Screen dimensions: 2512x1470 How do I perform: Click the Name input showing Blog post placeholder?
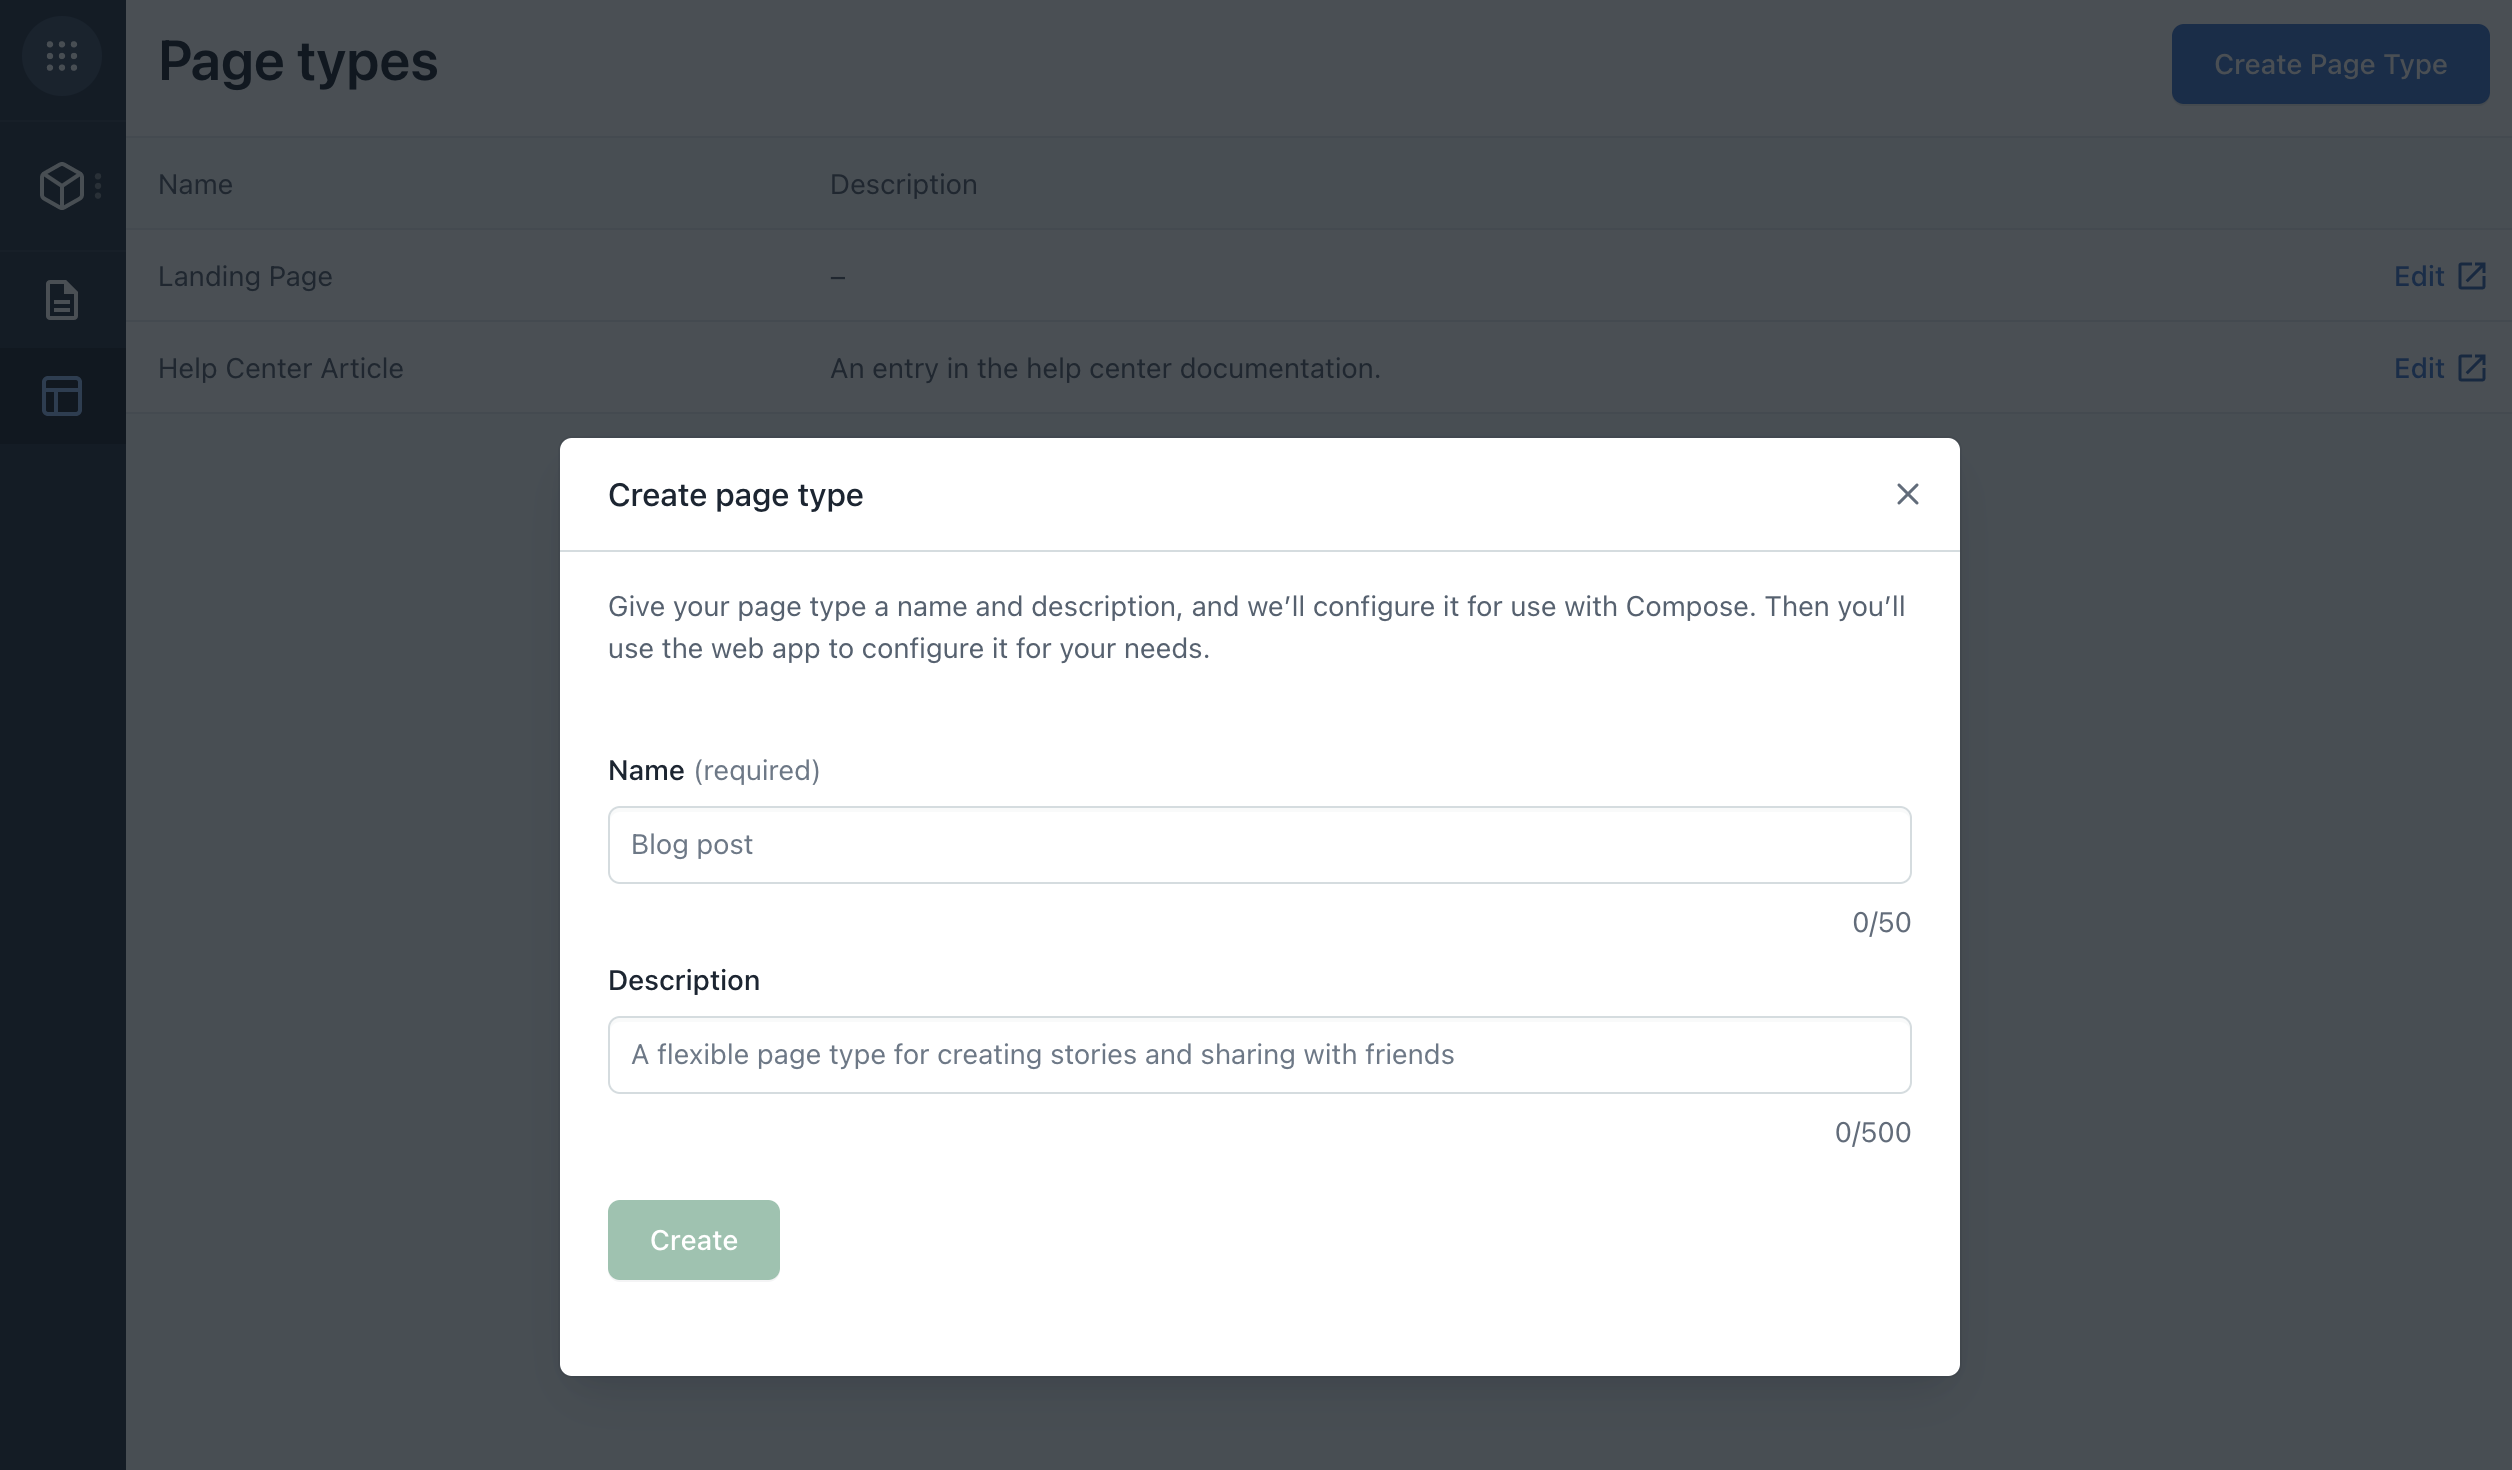1259,844
